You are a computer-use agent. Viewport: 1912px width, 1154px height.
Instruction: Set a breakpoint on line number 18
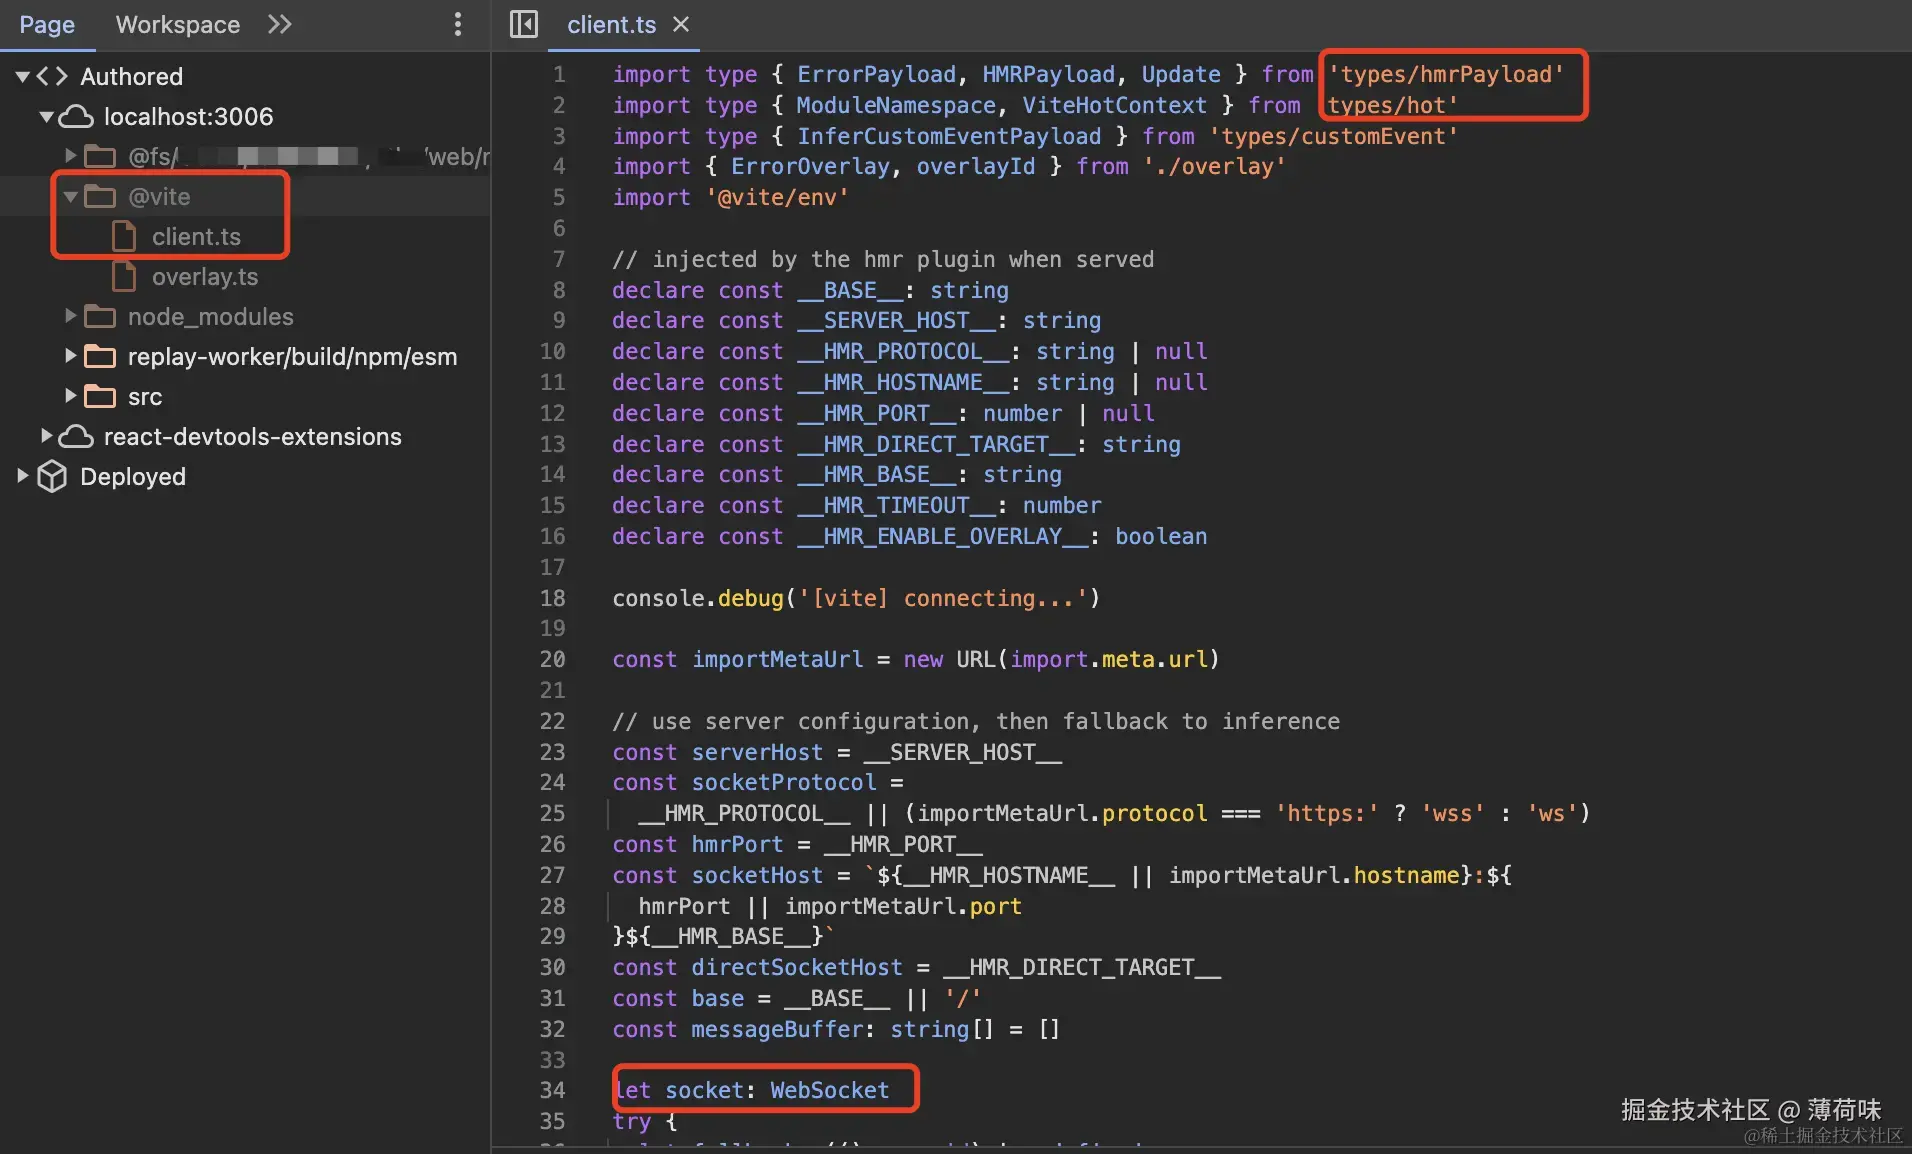(553, 598)
